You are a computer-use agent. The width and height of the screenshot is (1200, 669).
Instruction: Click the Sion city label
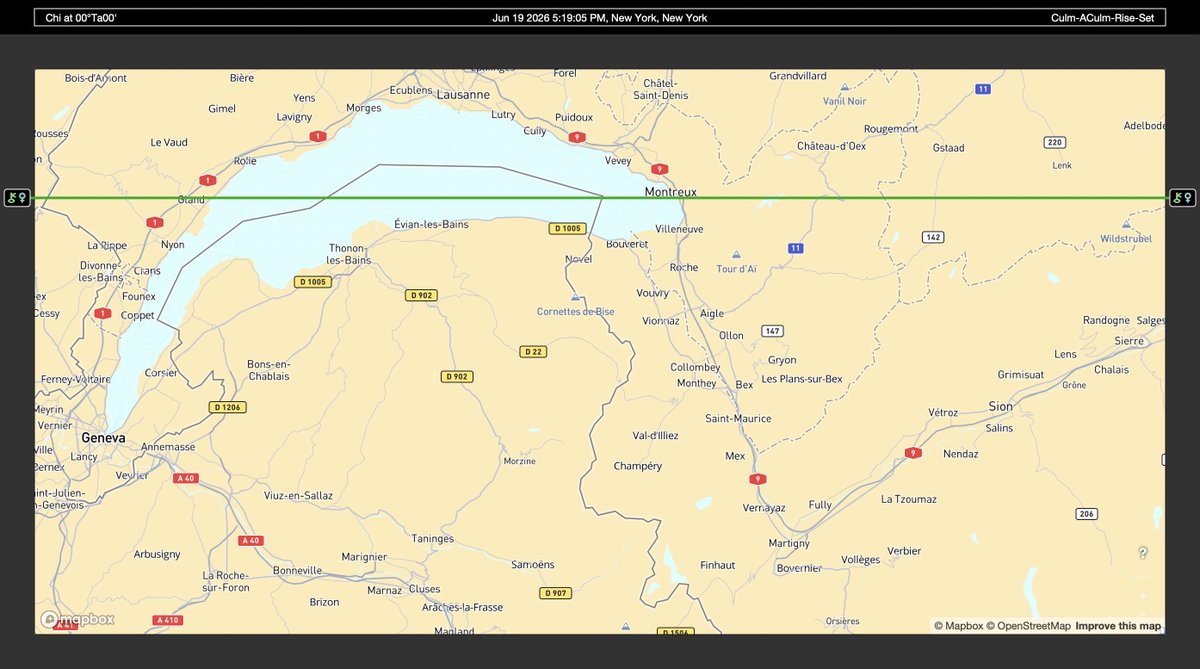pyautogui.click(x=1000, y=406)
